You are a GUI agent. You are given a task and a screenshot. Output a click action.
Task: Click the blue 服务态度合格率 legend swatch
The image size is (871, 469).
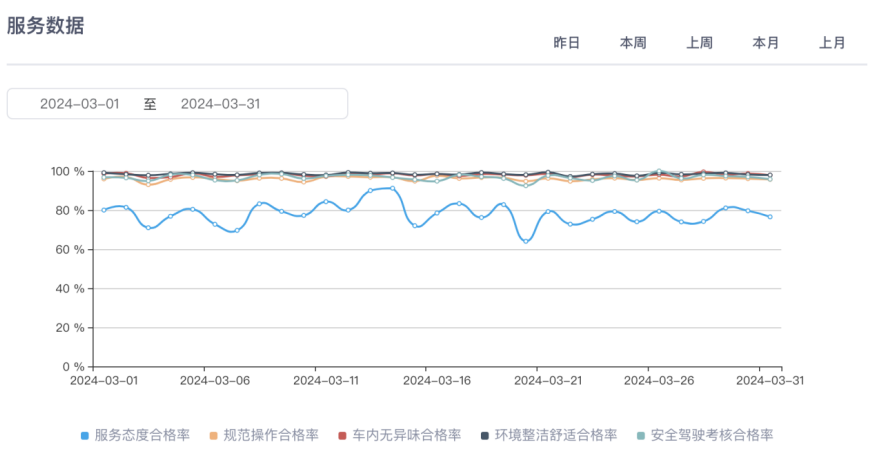click(x=85, y=436)
